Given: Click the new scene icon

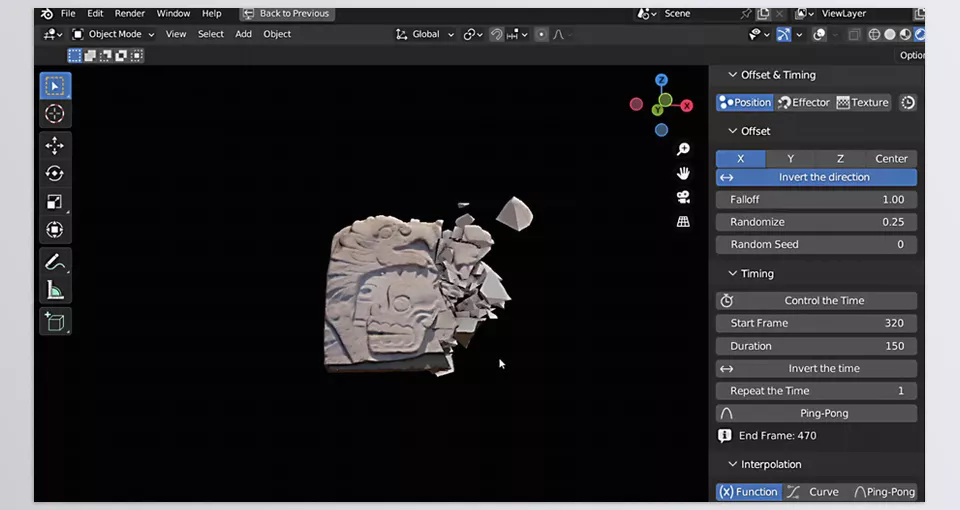Looking at the screenshot, I should pyautogui.click(x=763, y=13).
